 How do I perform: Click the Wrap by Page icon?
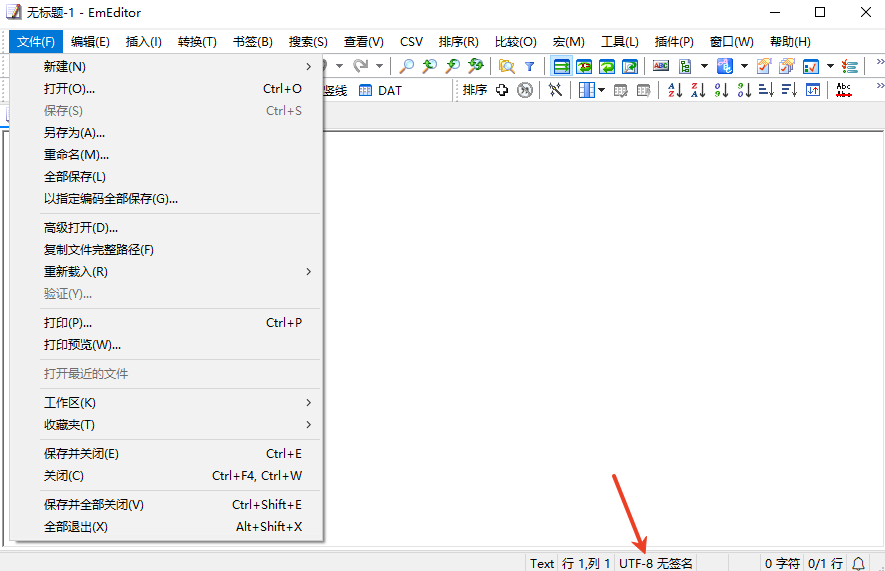630,66
